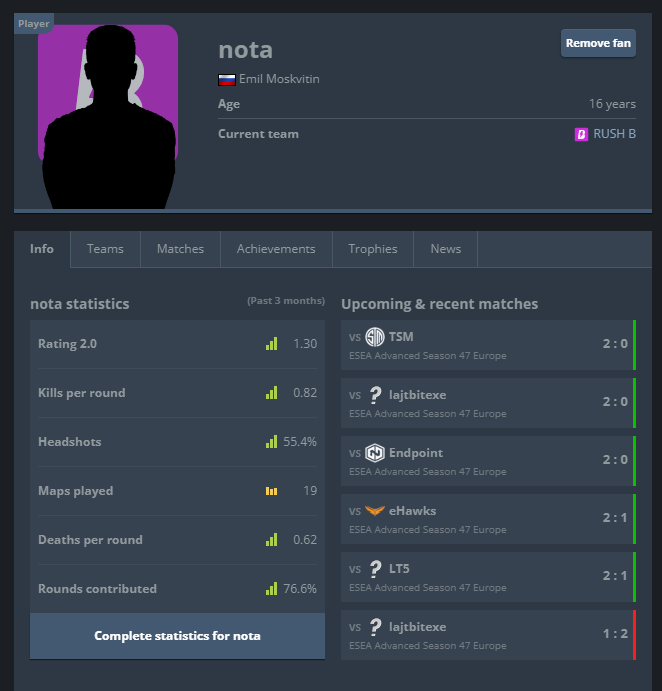Open the match versus Endpoint
The image size is (662, 691).
click(488, 461)
